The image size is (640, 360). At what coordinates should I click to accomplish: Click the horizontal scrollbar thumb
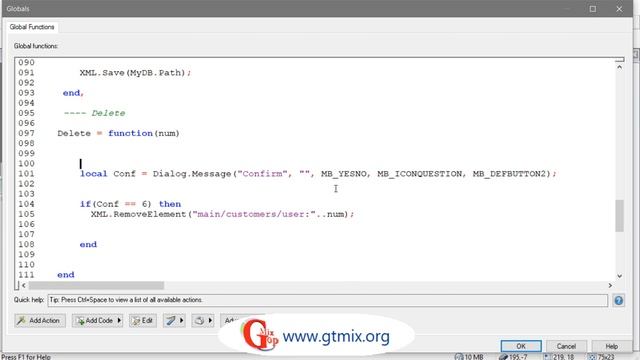coord(96,285)
